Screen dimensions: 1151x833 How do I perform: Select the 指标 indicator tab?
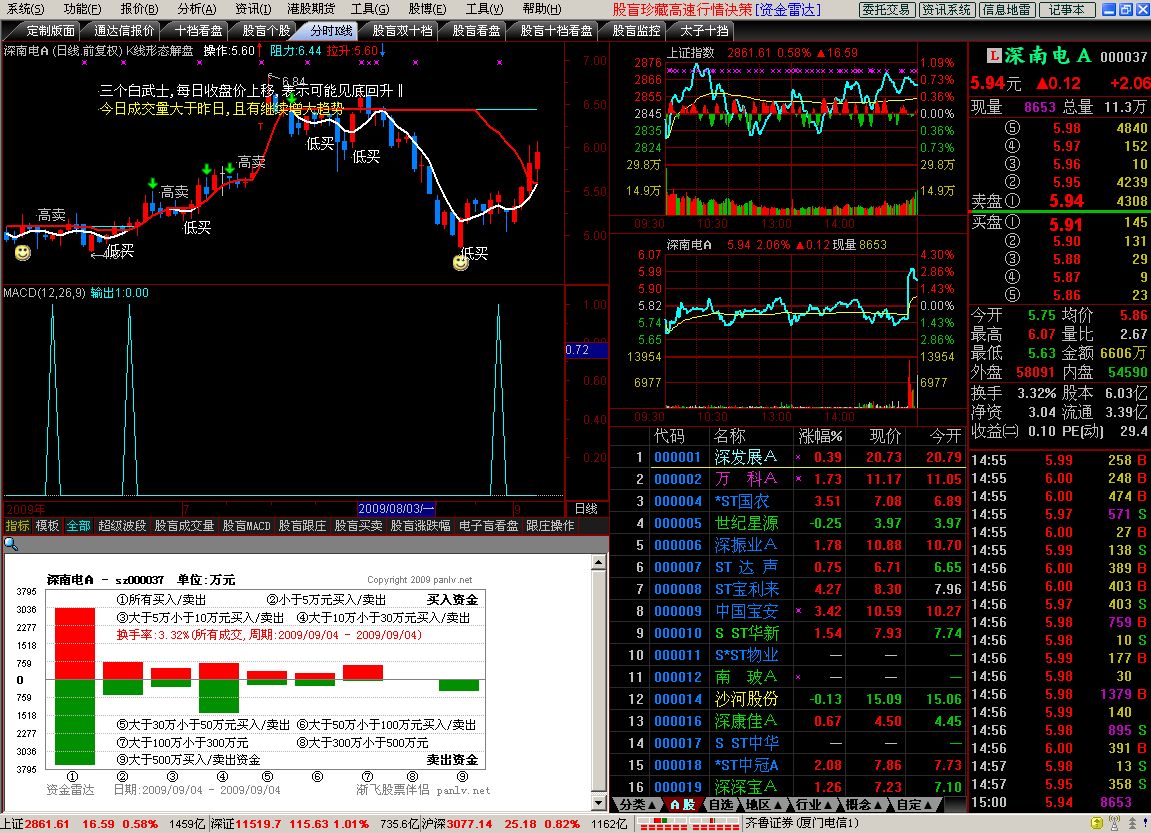(x=18, y=525)
